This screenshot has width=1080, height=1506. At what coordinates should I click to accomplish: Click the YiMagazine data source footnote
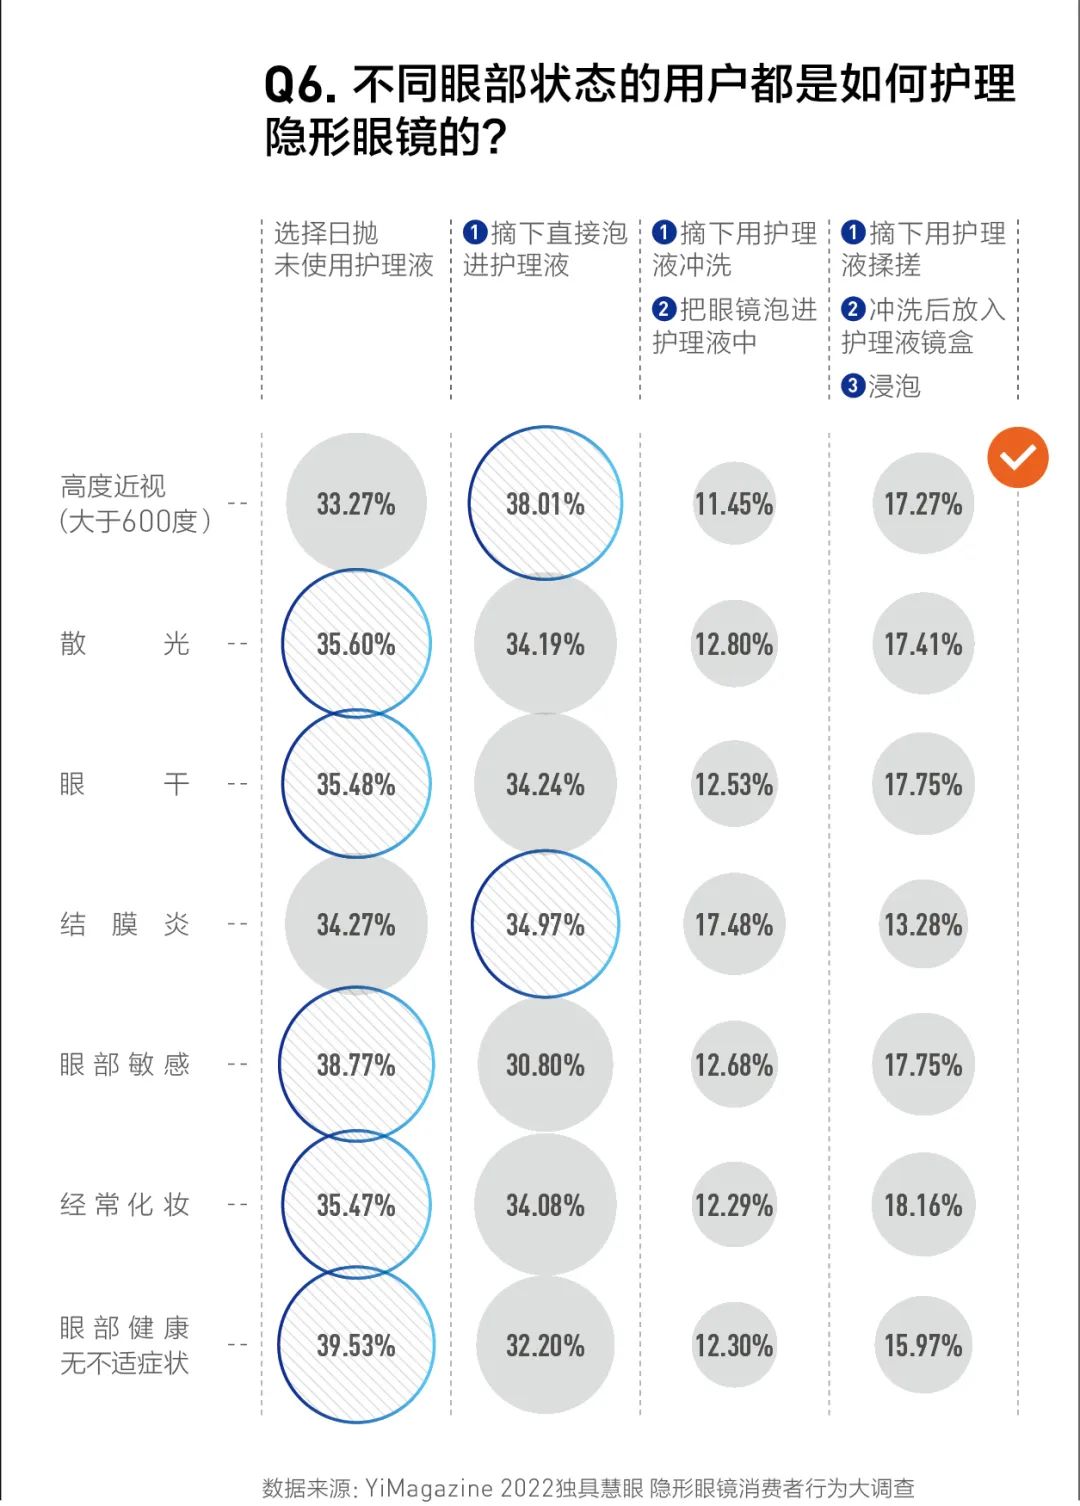[589, 1488]
